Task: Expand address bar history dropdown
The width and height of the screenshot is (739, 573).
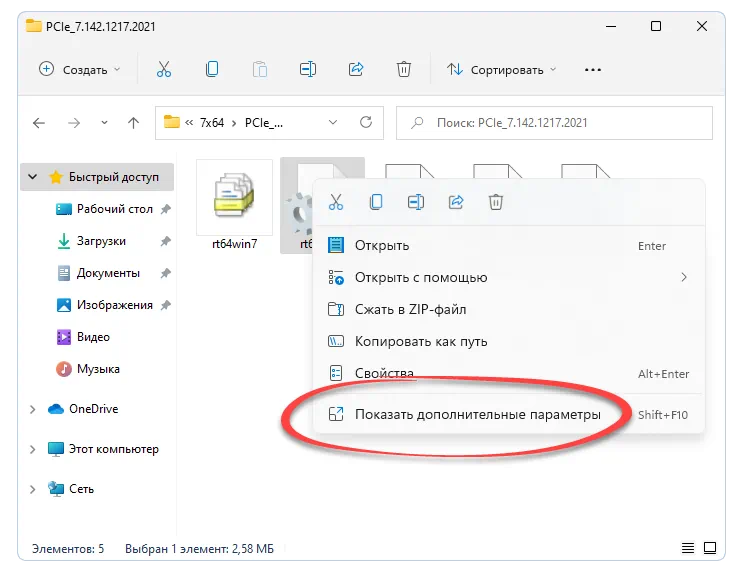Action: (333, 123)
